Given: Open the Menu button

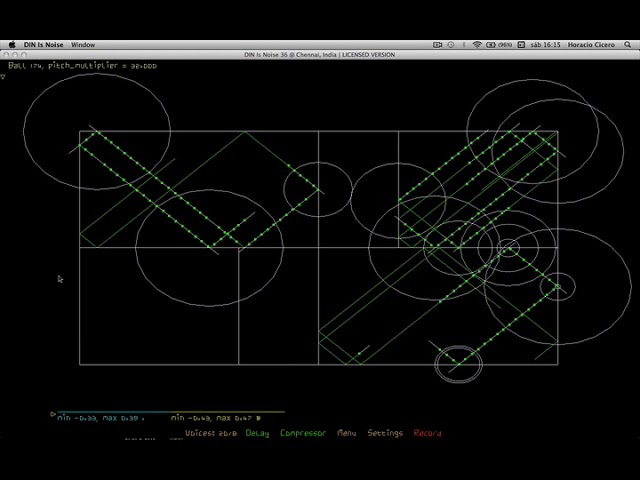Looking at the screenshot, I should (x=347, y=433).
